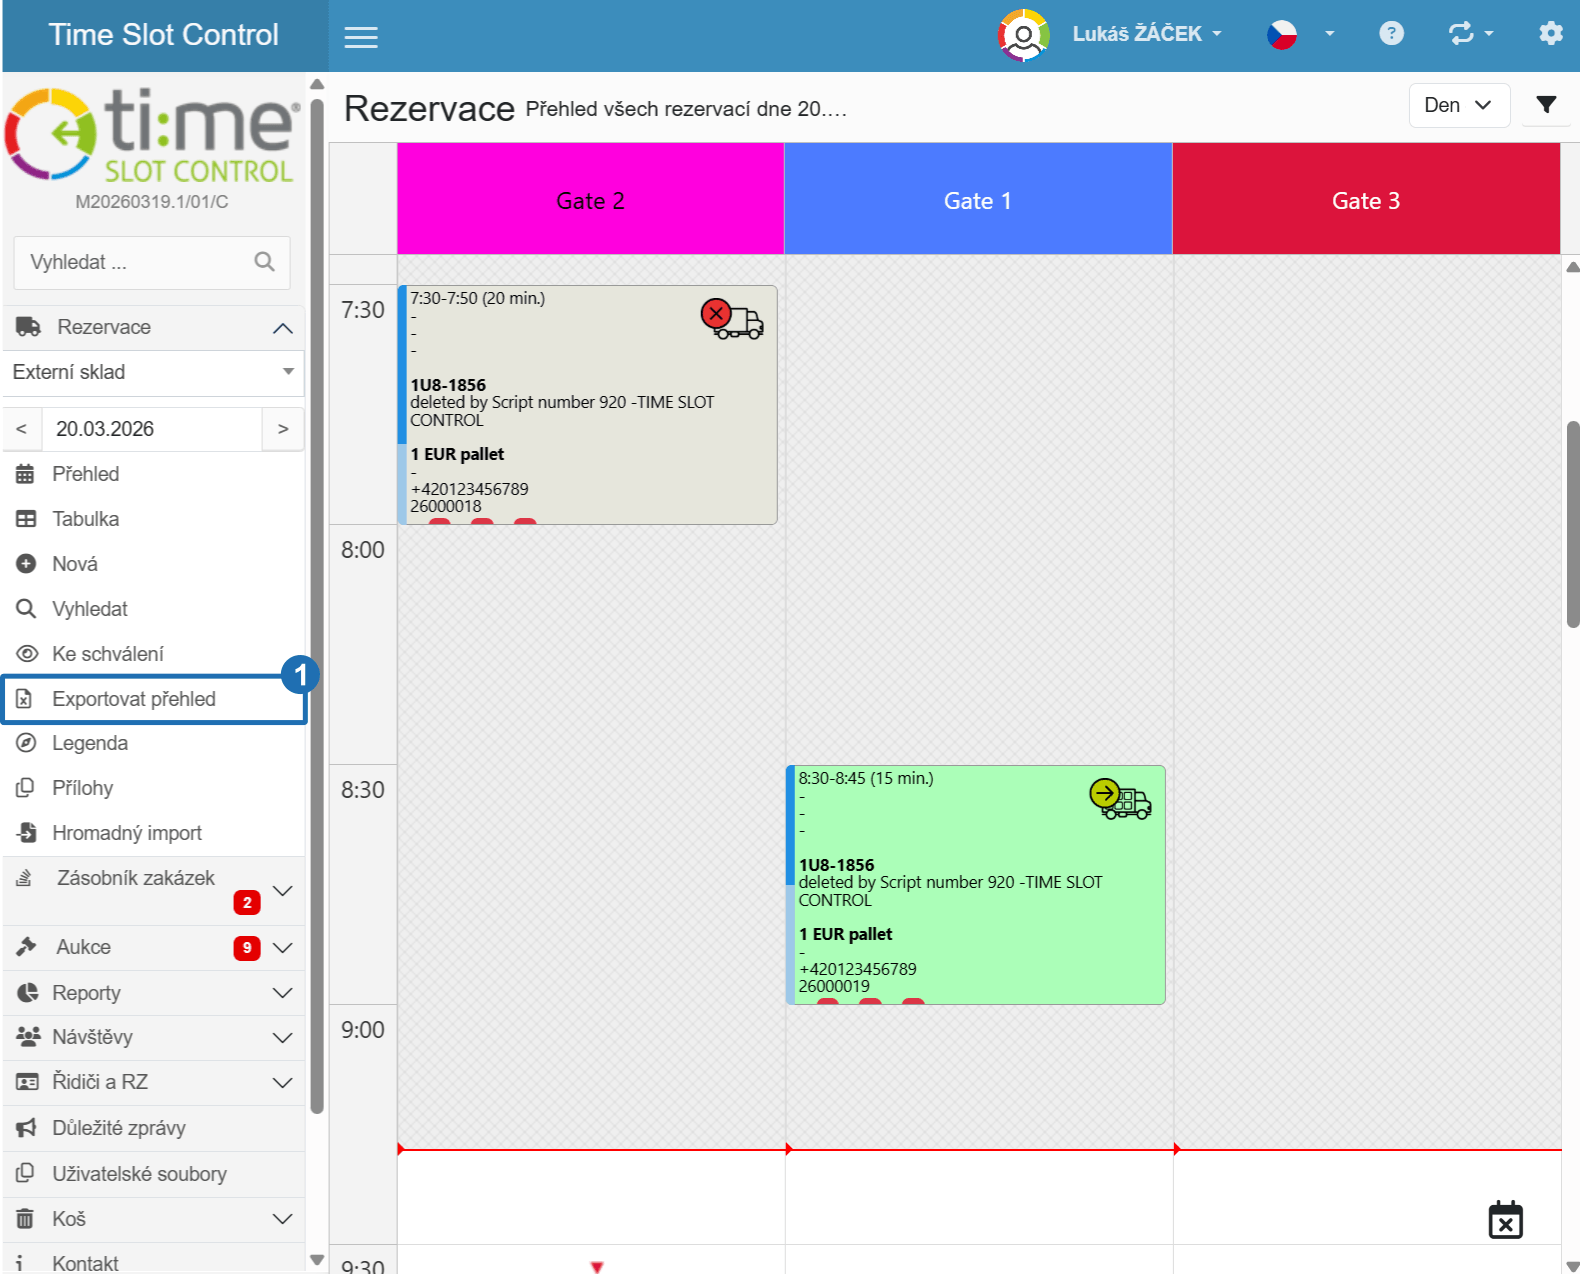Go to next day arrow button

click(x=283, y=429)
